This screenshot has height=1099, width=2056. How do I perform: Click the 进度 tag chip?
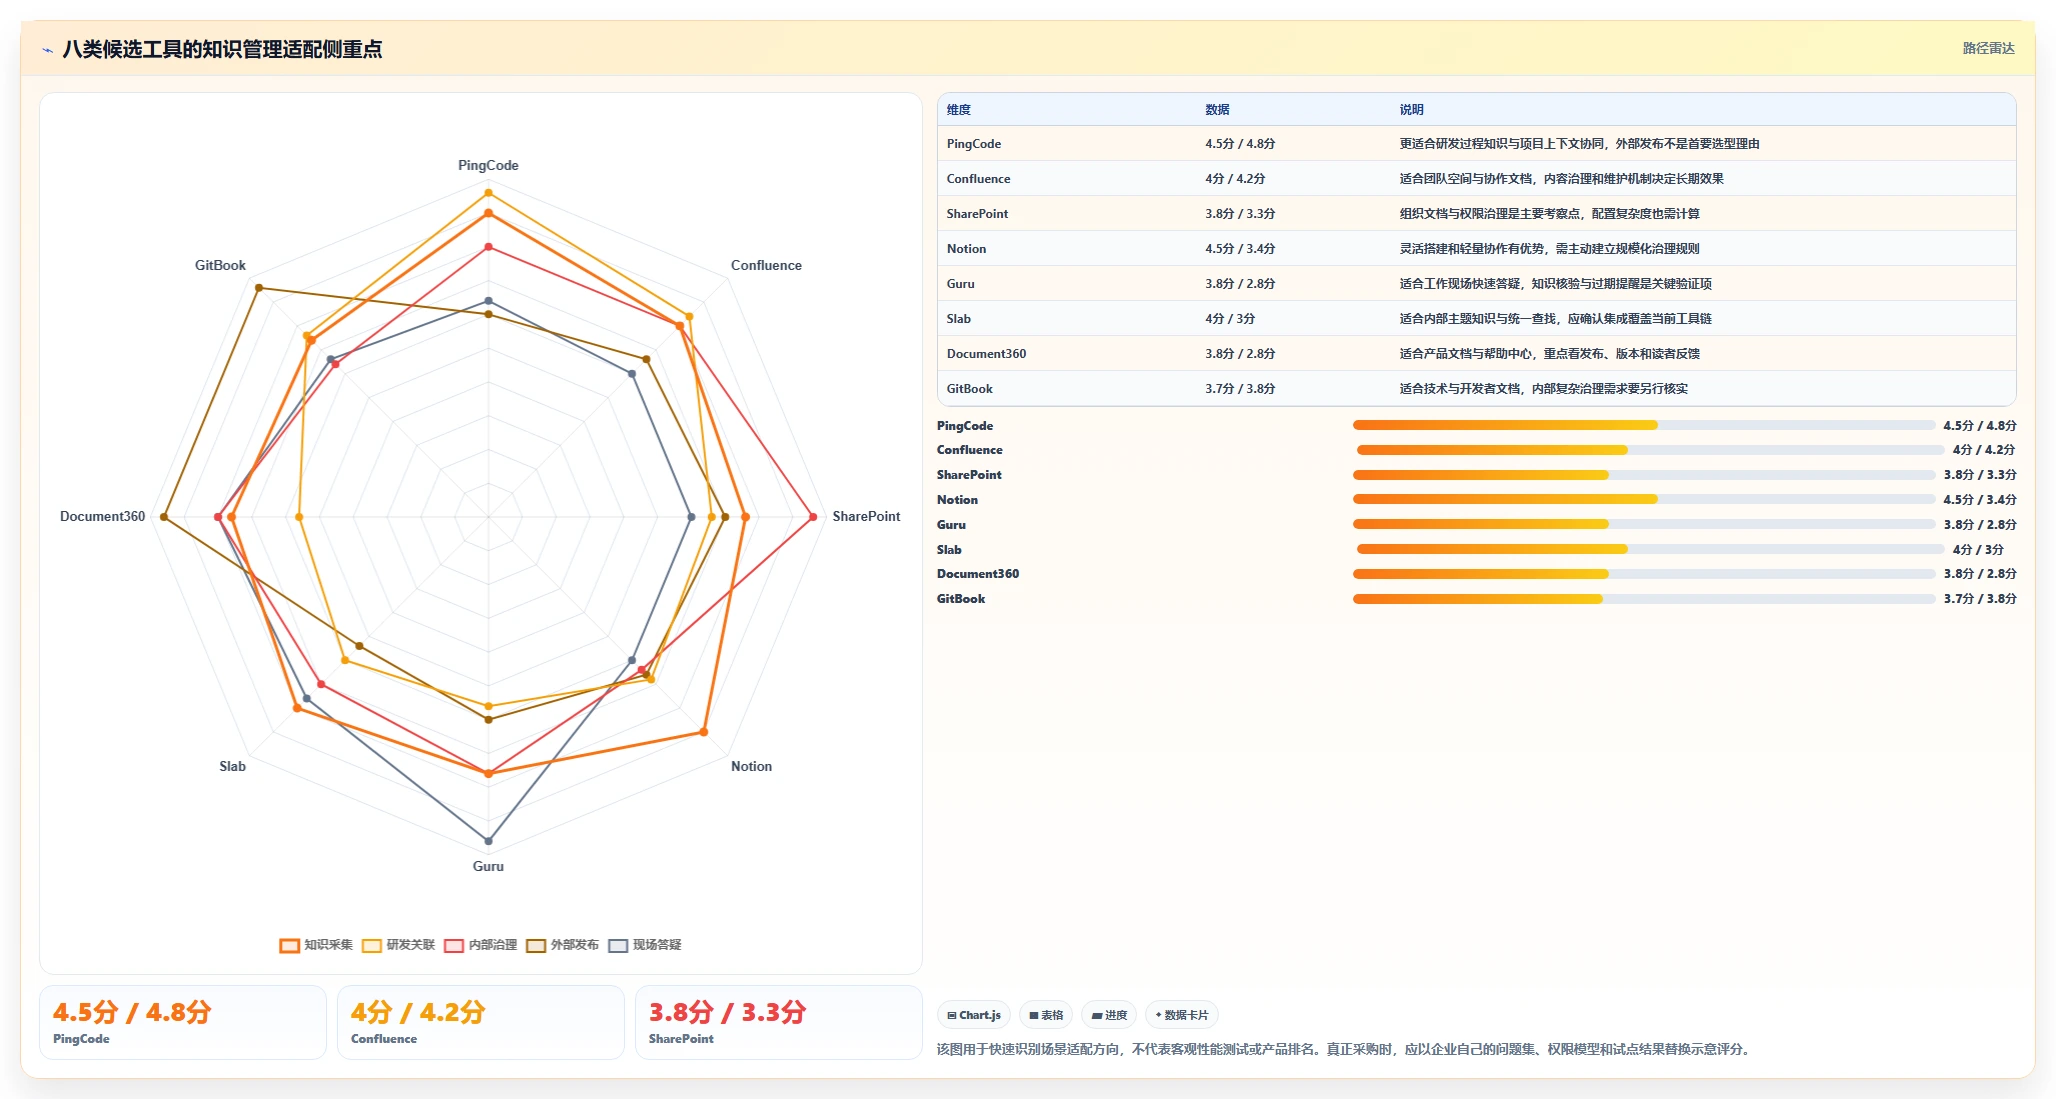click(x=1109, y=1015)
